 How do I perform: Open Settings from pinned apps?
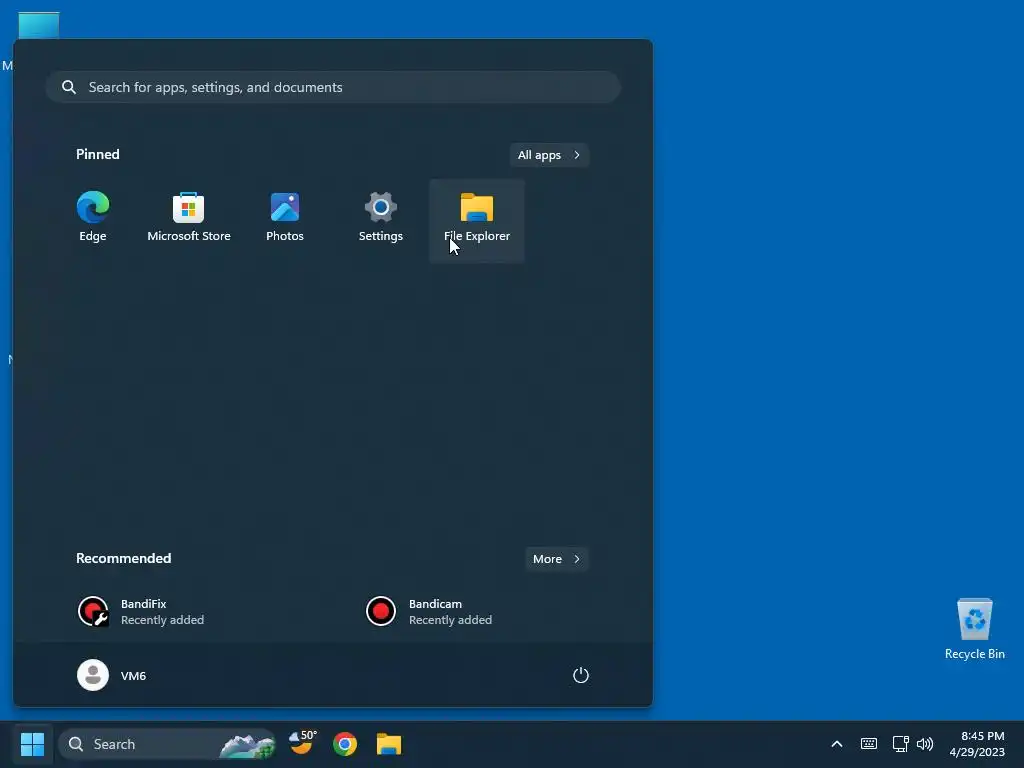[x=381, y=218]
